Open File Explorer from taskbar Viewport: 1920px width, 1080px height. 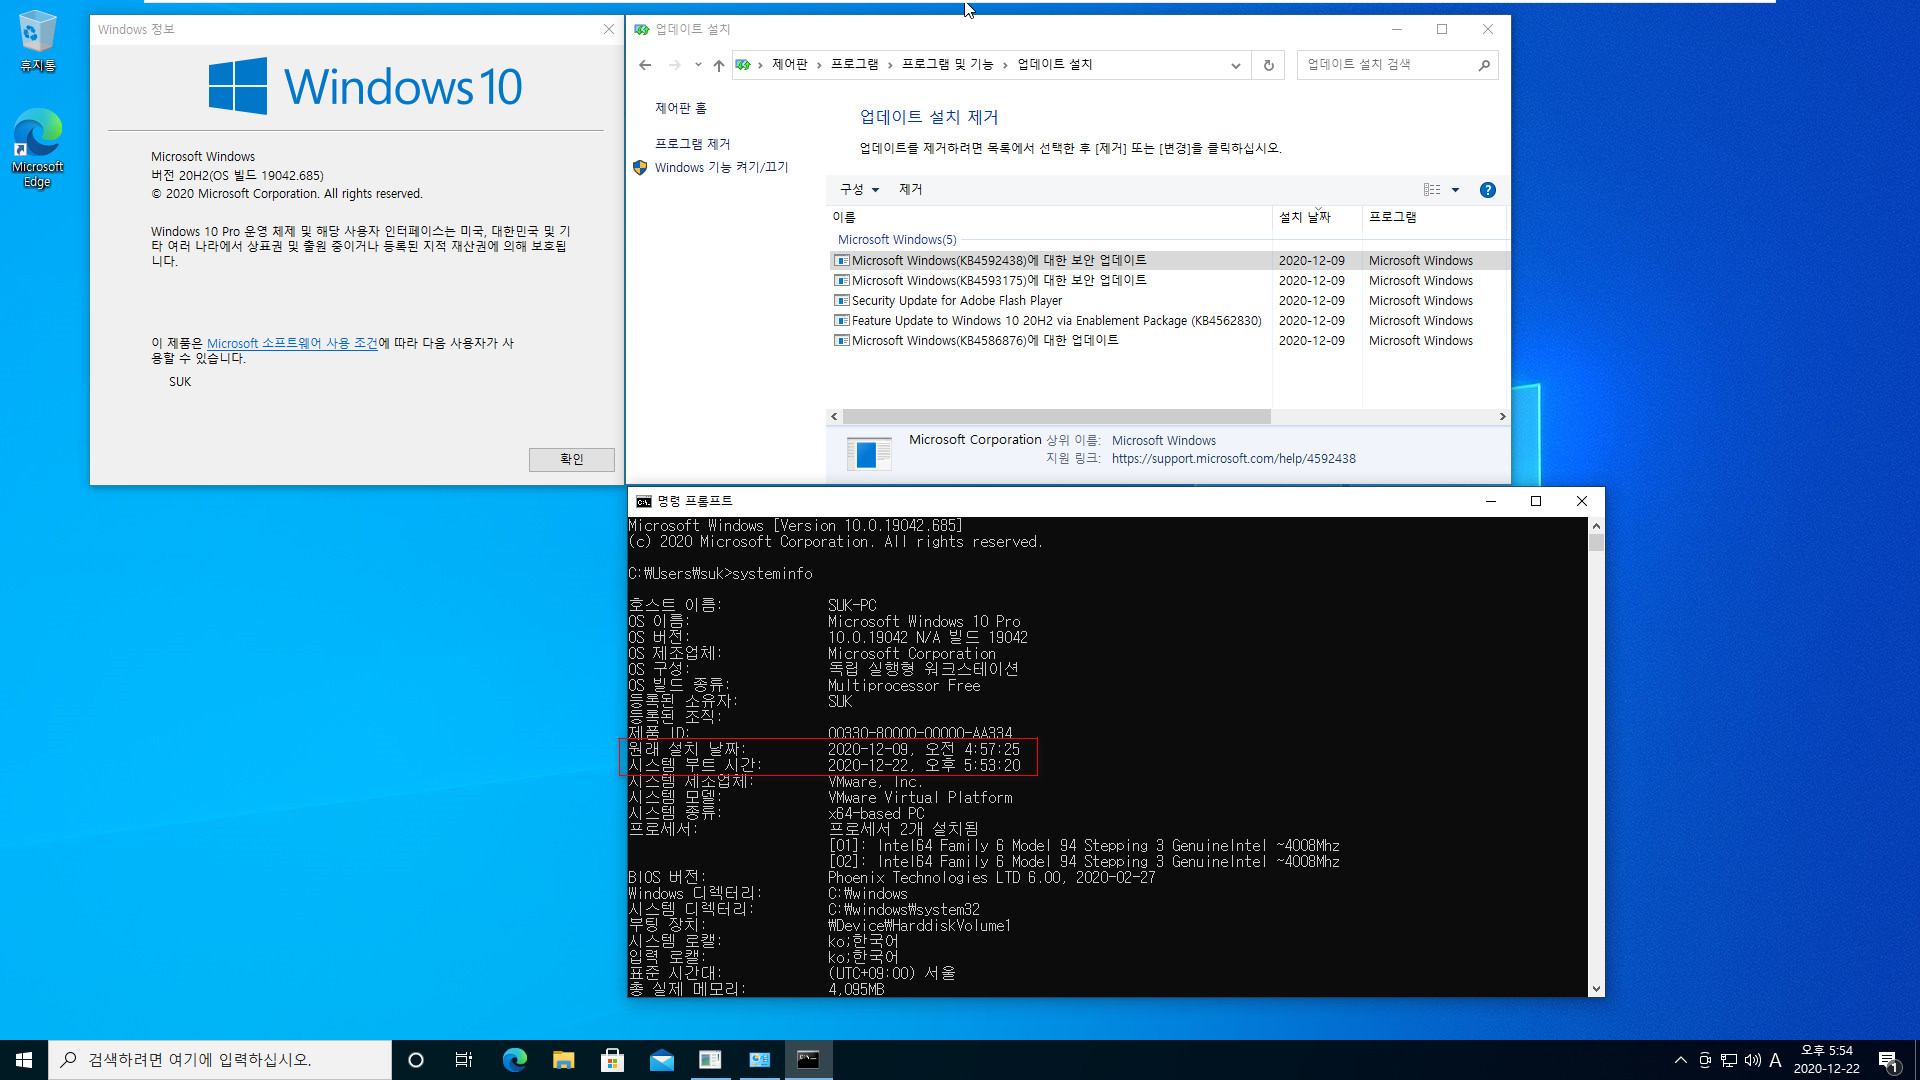tap(563, 1060)
